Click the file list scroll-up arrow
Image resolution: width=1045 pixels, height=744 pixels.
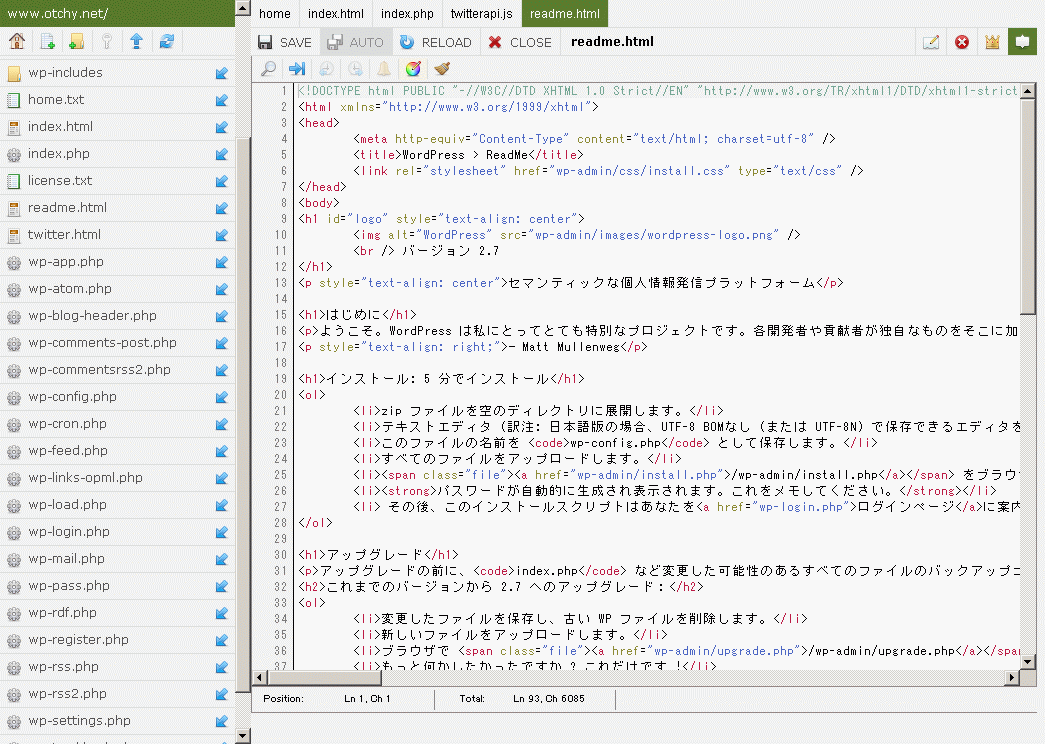click(x=243, y=8)
